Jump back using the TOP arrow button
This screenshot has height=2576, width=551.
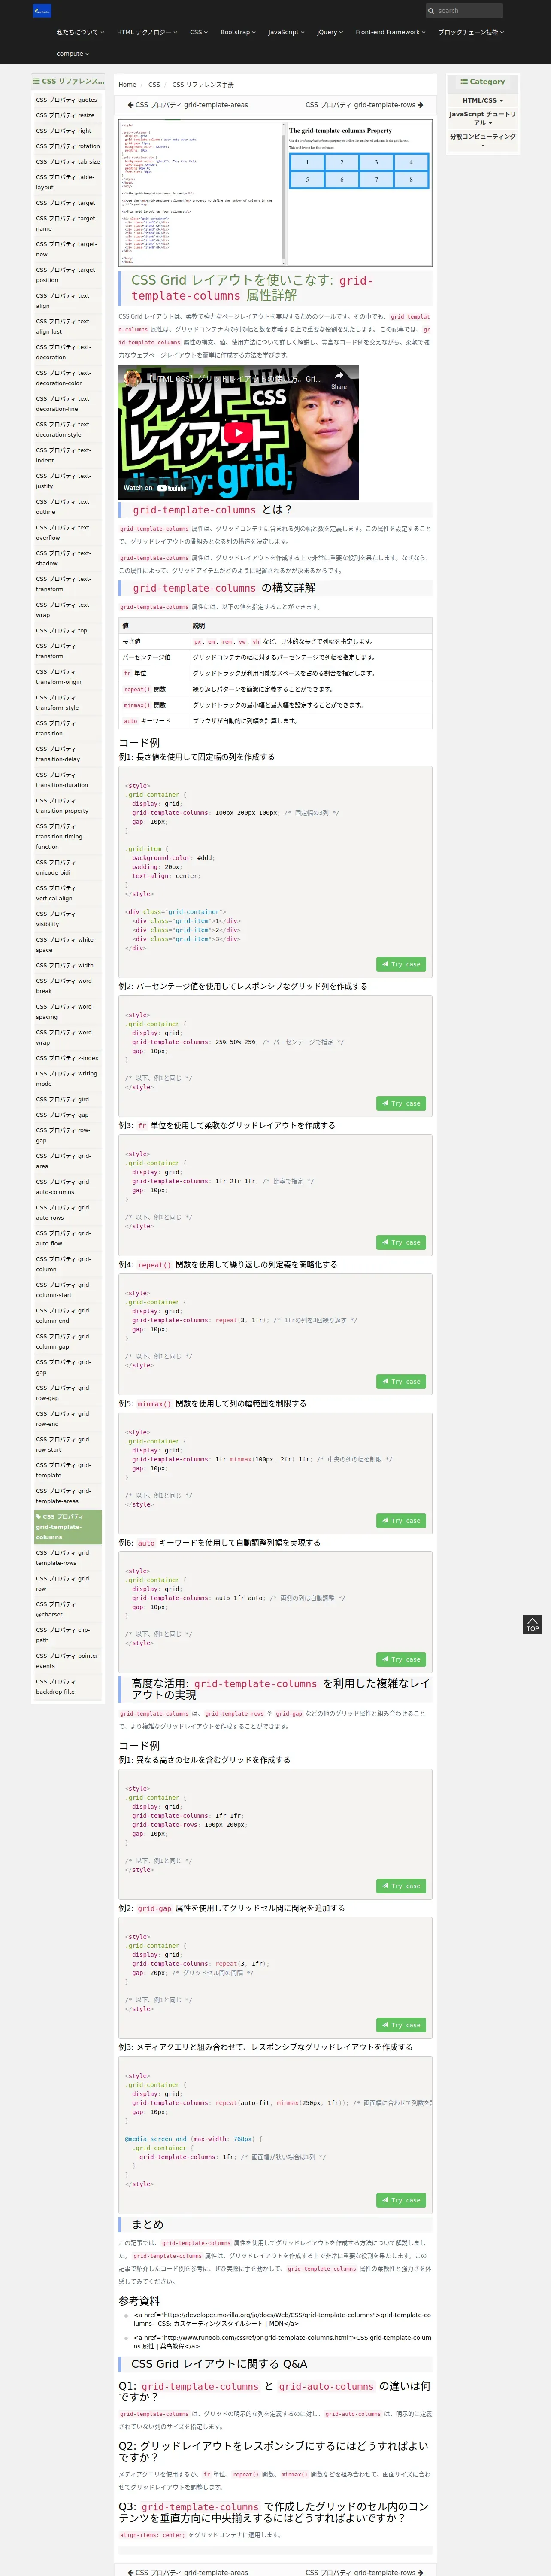(x=532, y=1625)
